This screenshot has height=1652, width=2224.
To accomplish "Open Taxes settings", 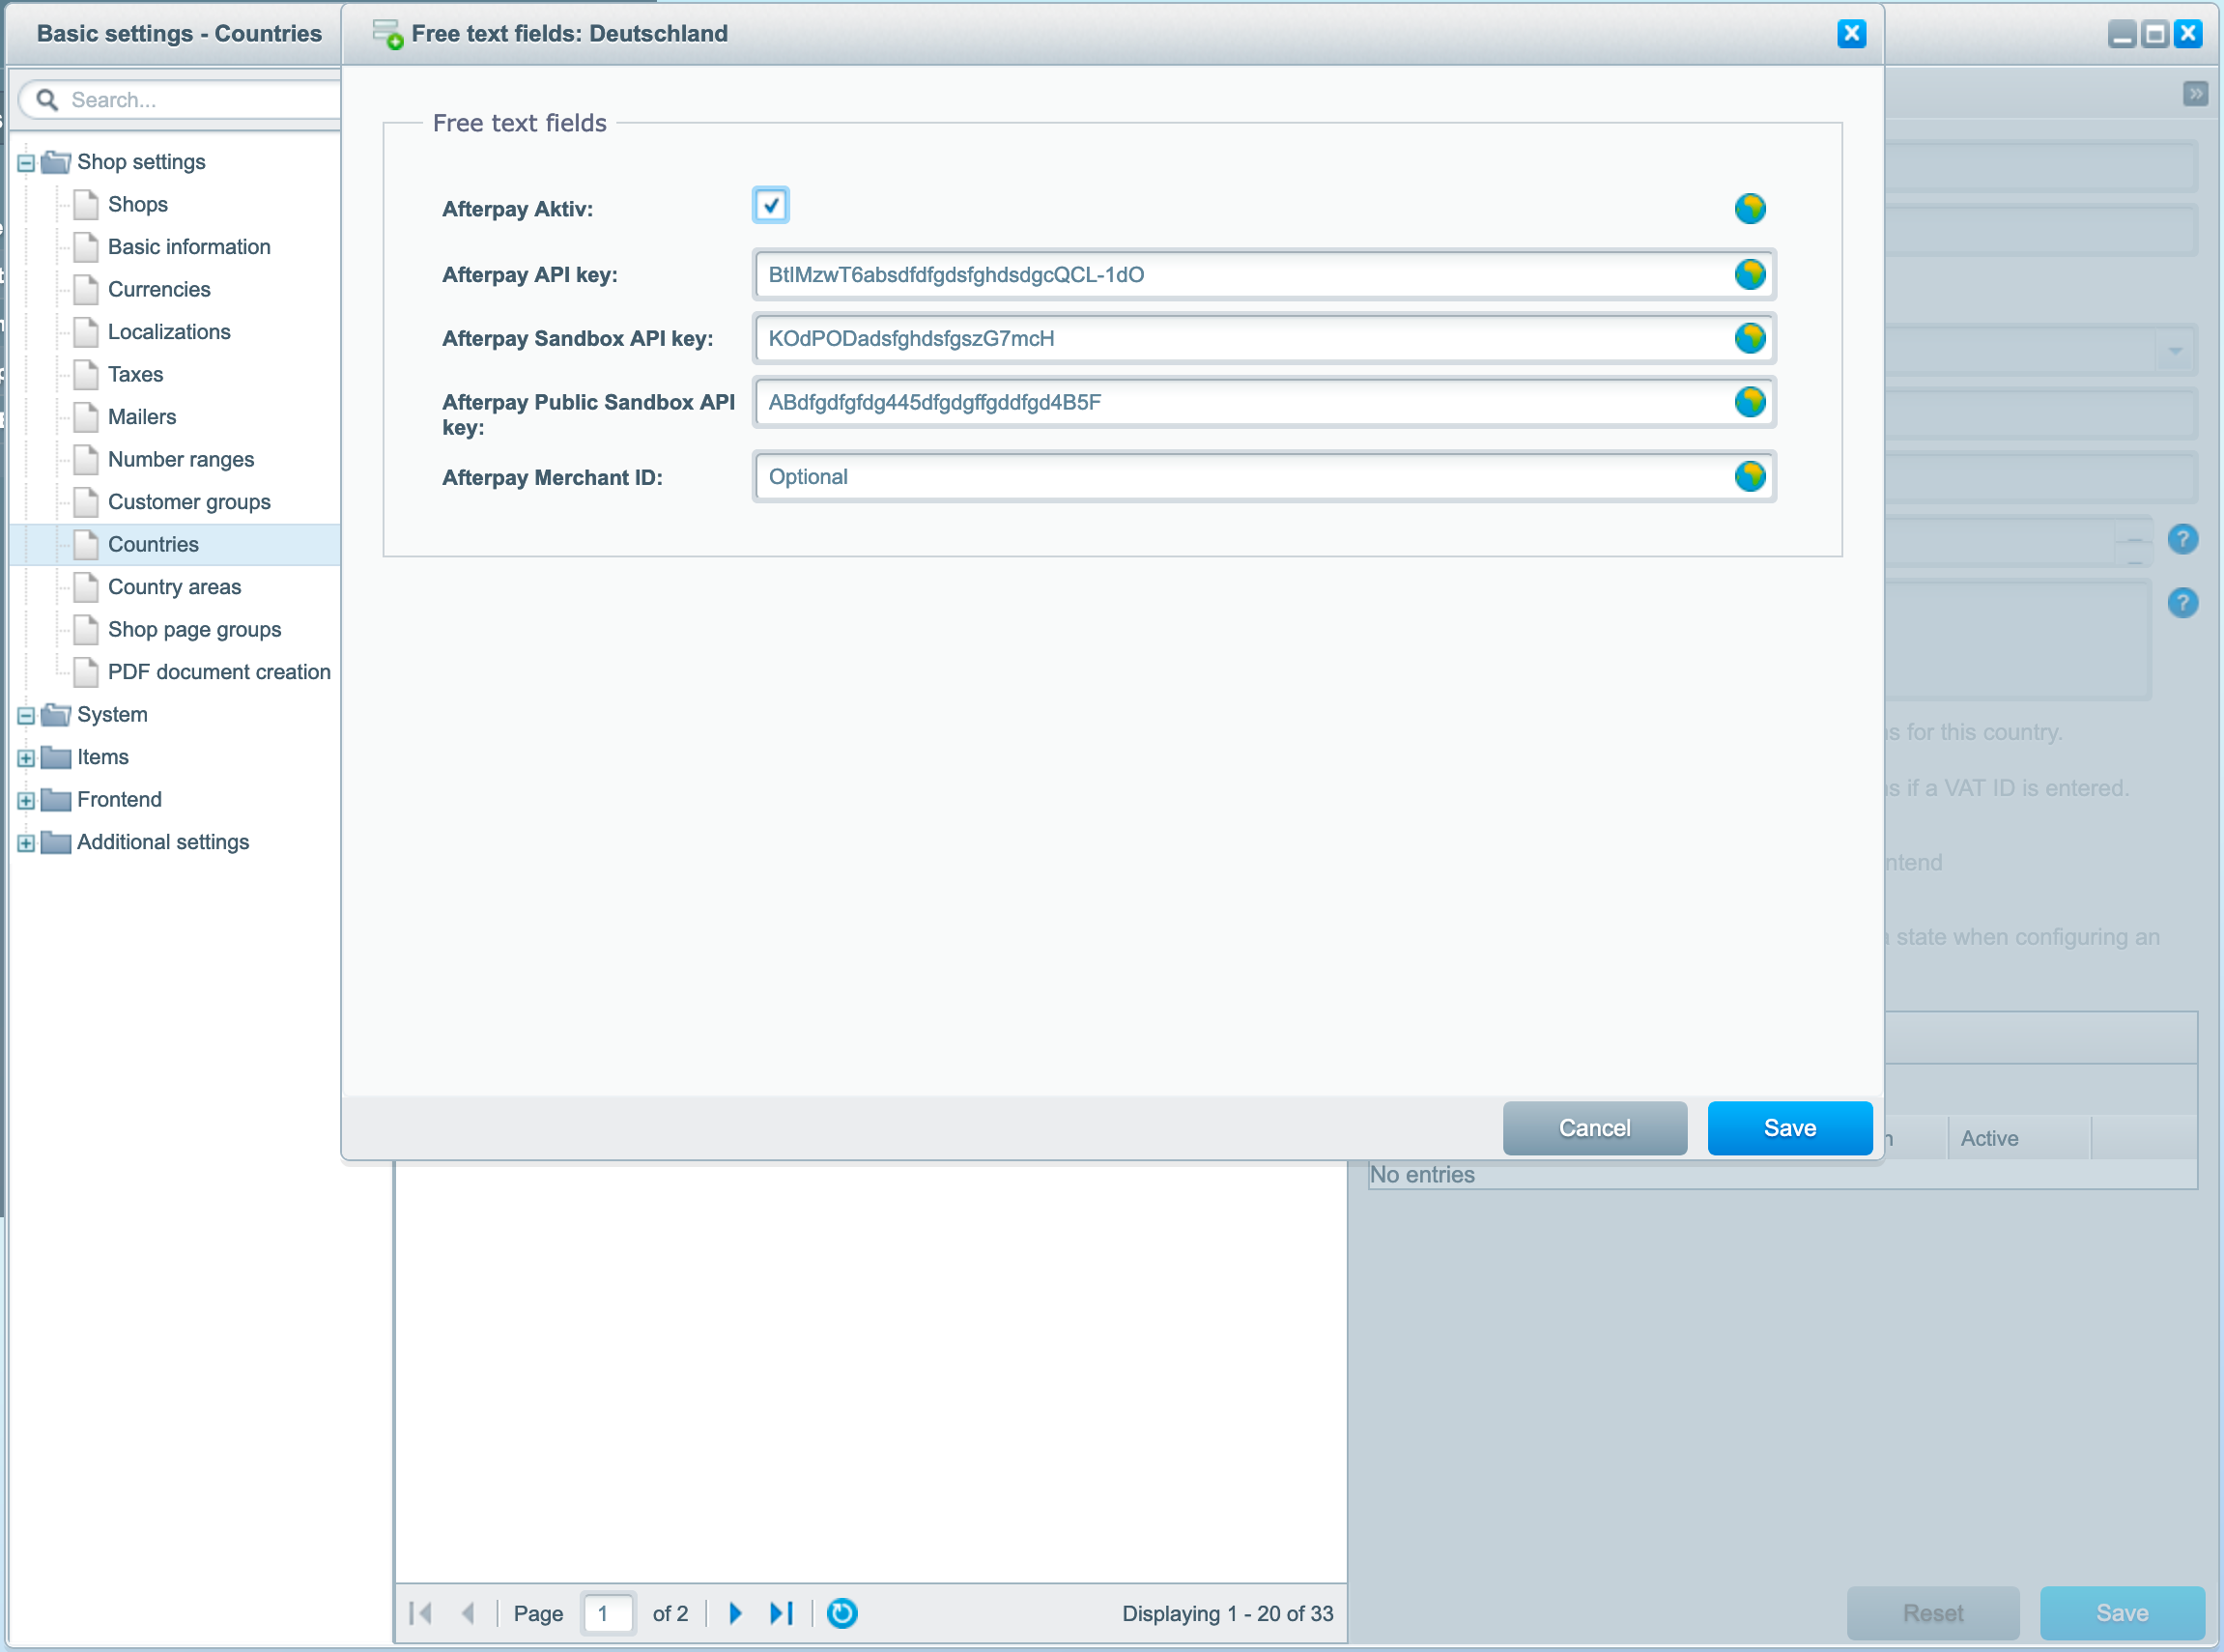I will 135,374.
